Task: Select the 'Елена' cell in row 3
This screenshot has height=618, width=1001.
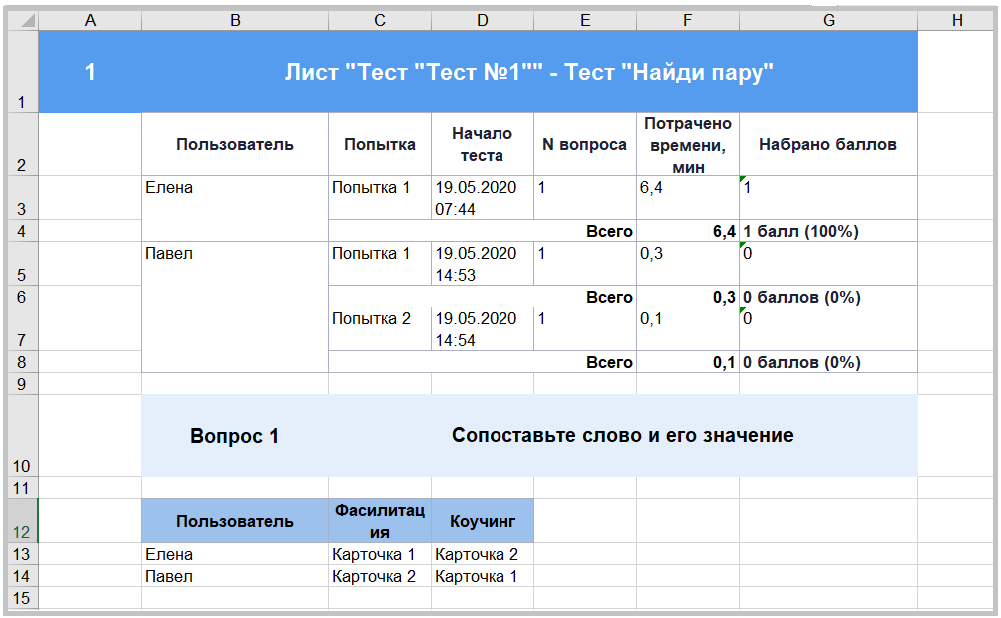Action: click(235, 208)
